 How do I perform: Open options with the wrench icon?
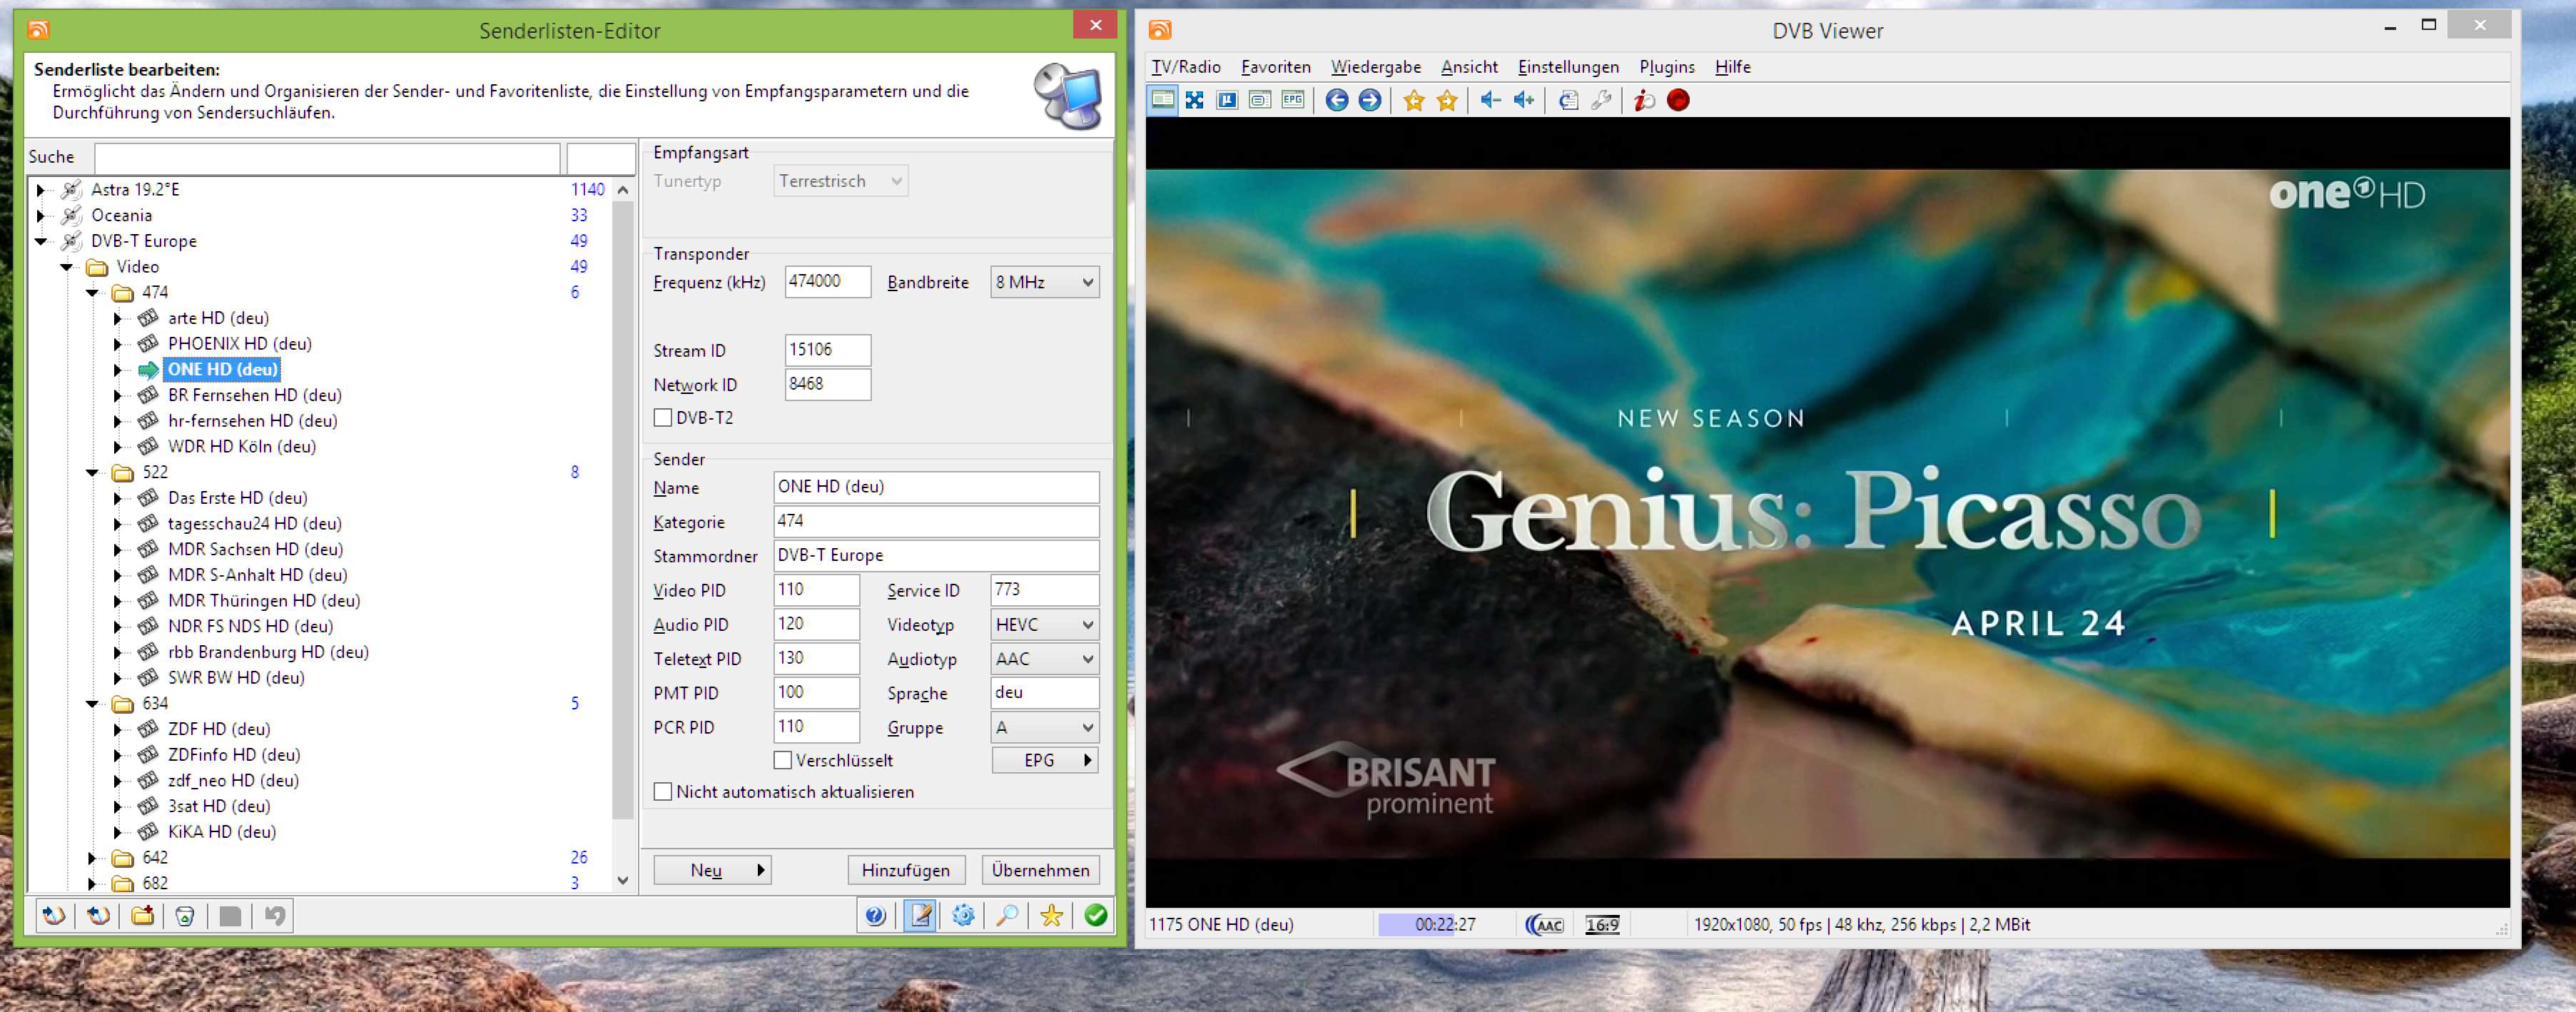point(1601,100)
